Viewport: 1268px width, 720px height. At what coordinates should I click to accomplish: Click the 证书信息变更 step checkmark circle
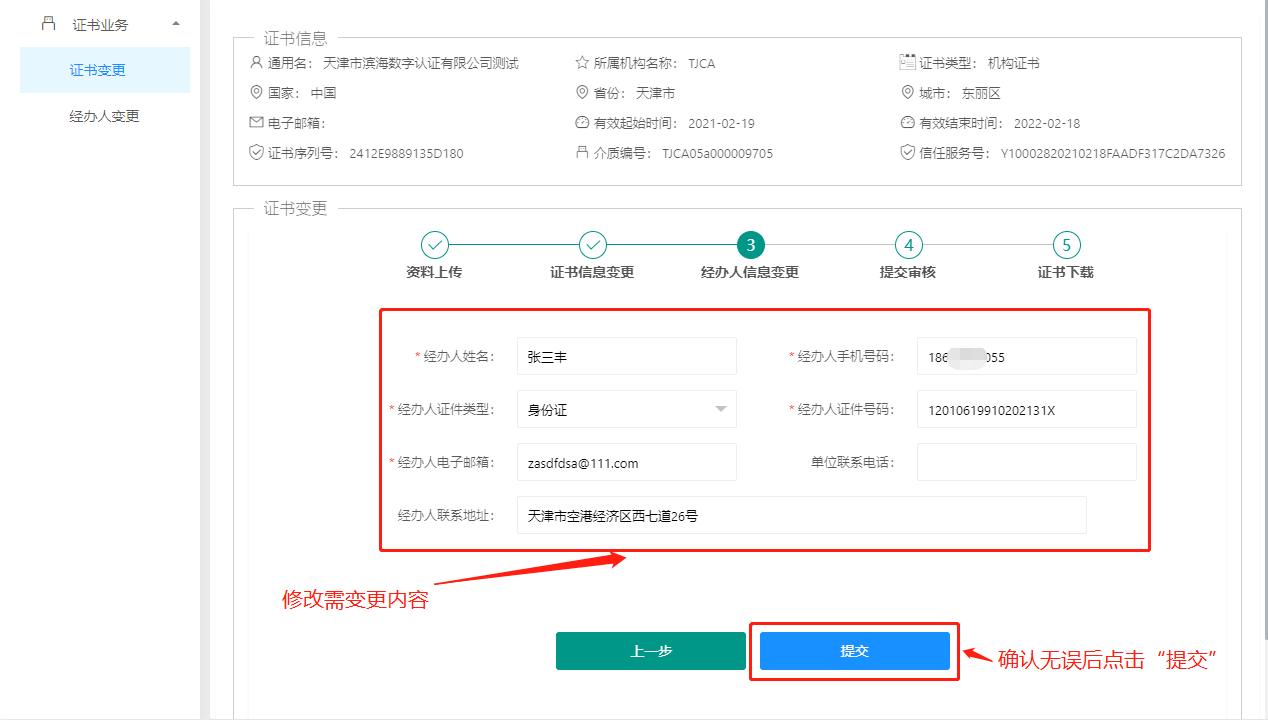[x=592, y=245]
